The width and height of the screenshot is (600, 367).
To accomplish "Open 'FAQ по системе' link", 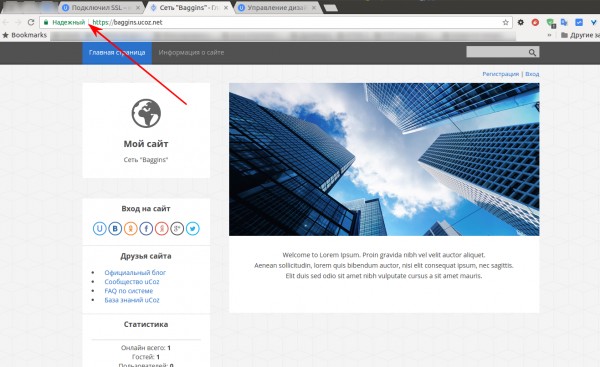I will 129,291.
